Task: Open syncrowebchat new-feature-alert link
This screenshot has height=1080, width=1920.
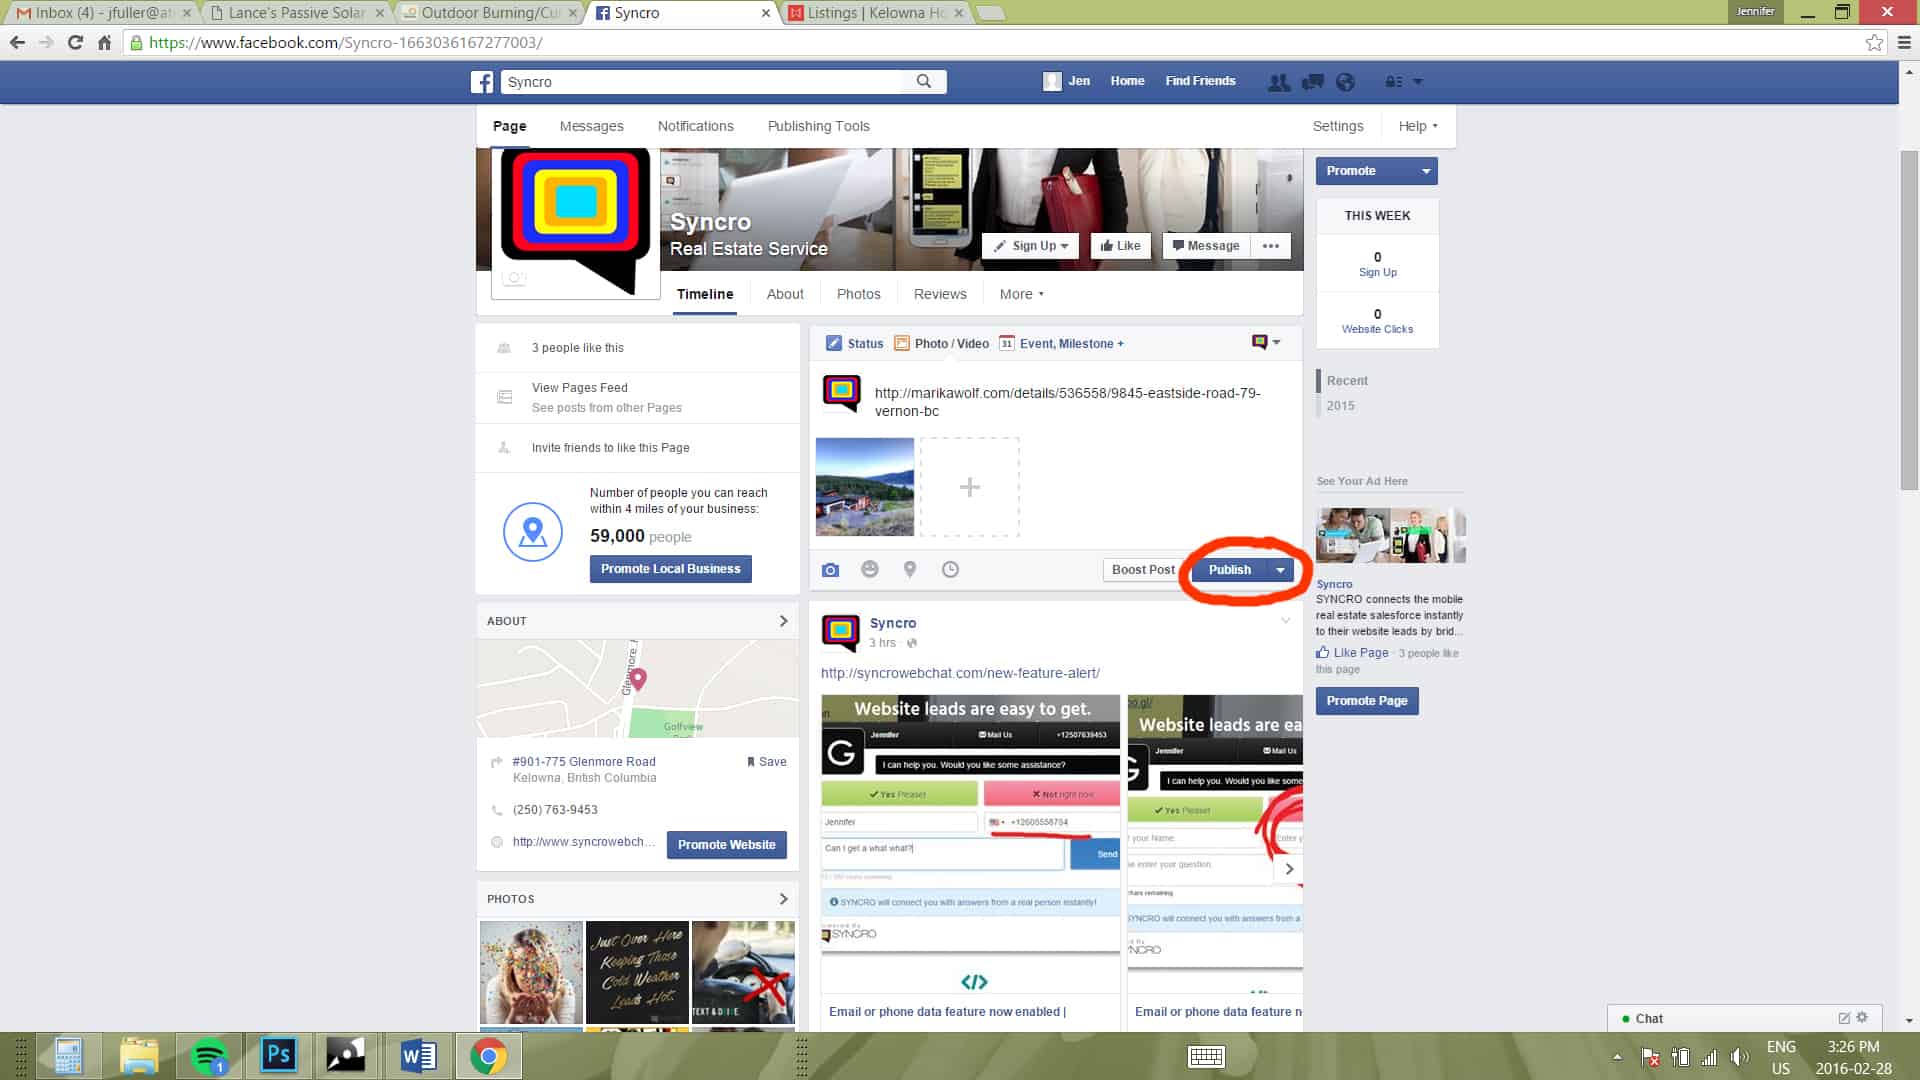Action: pos(960,673)
